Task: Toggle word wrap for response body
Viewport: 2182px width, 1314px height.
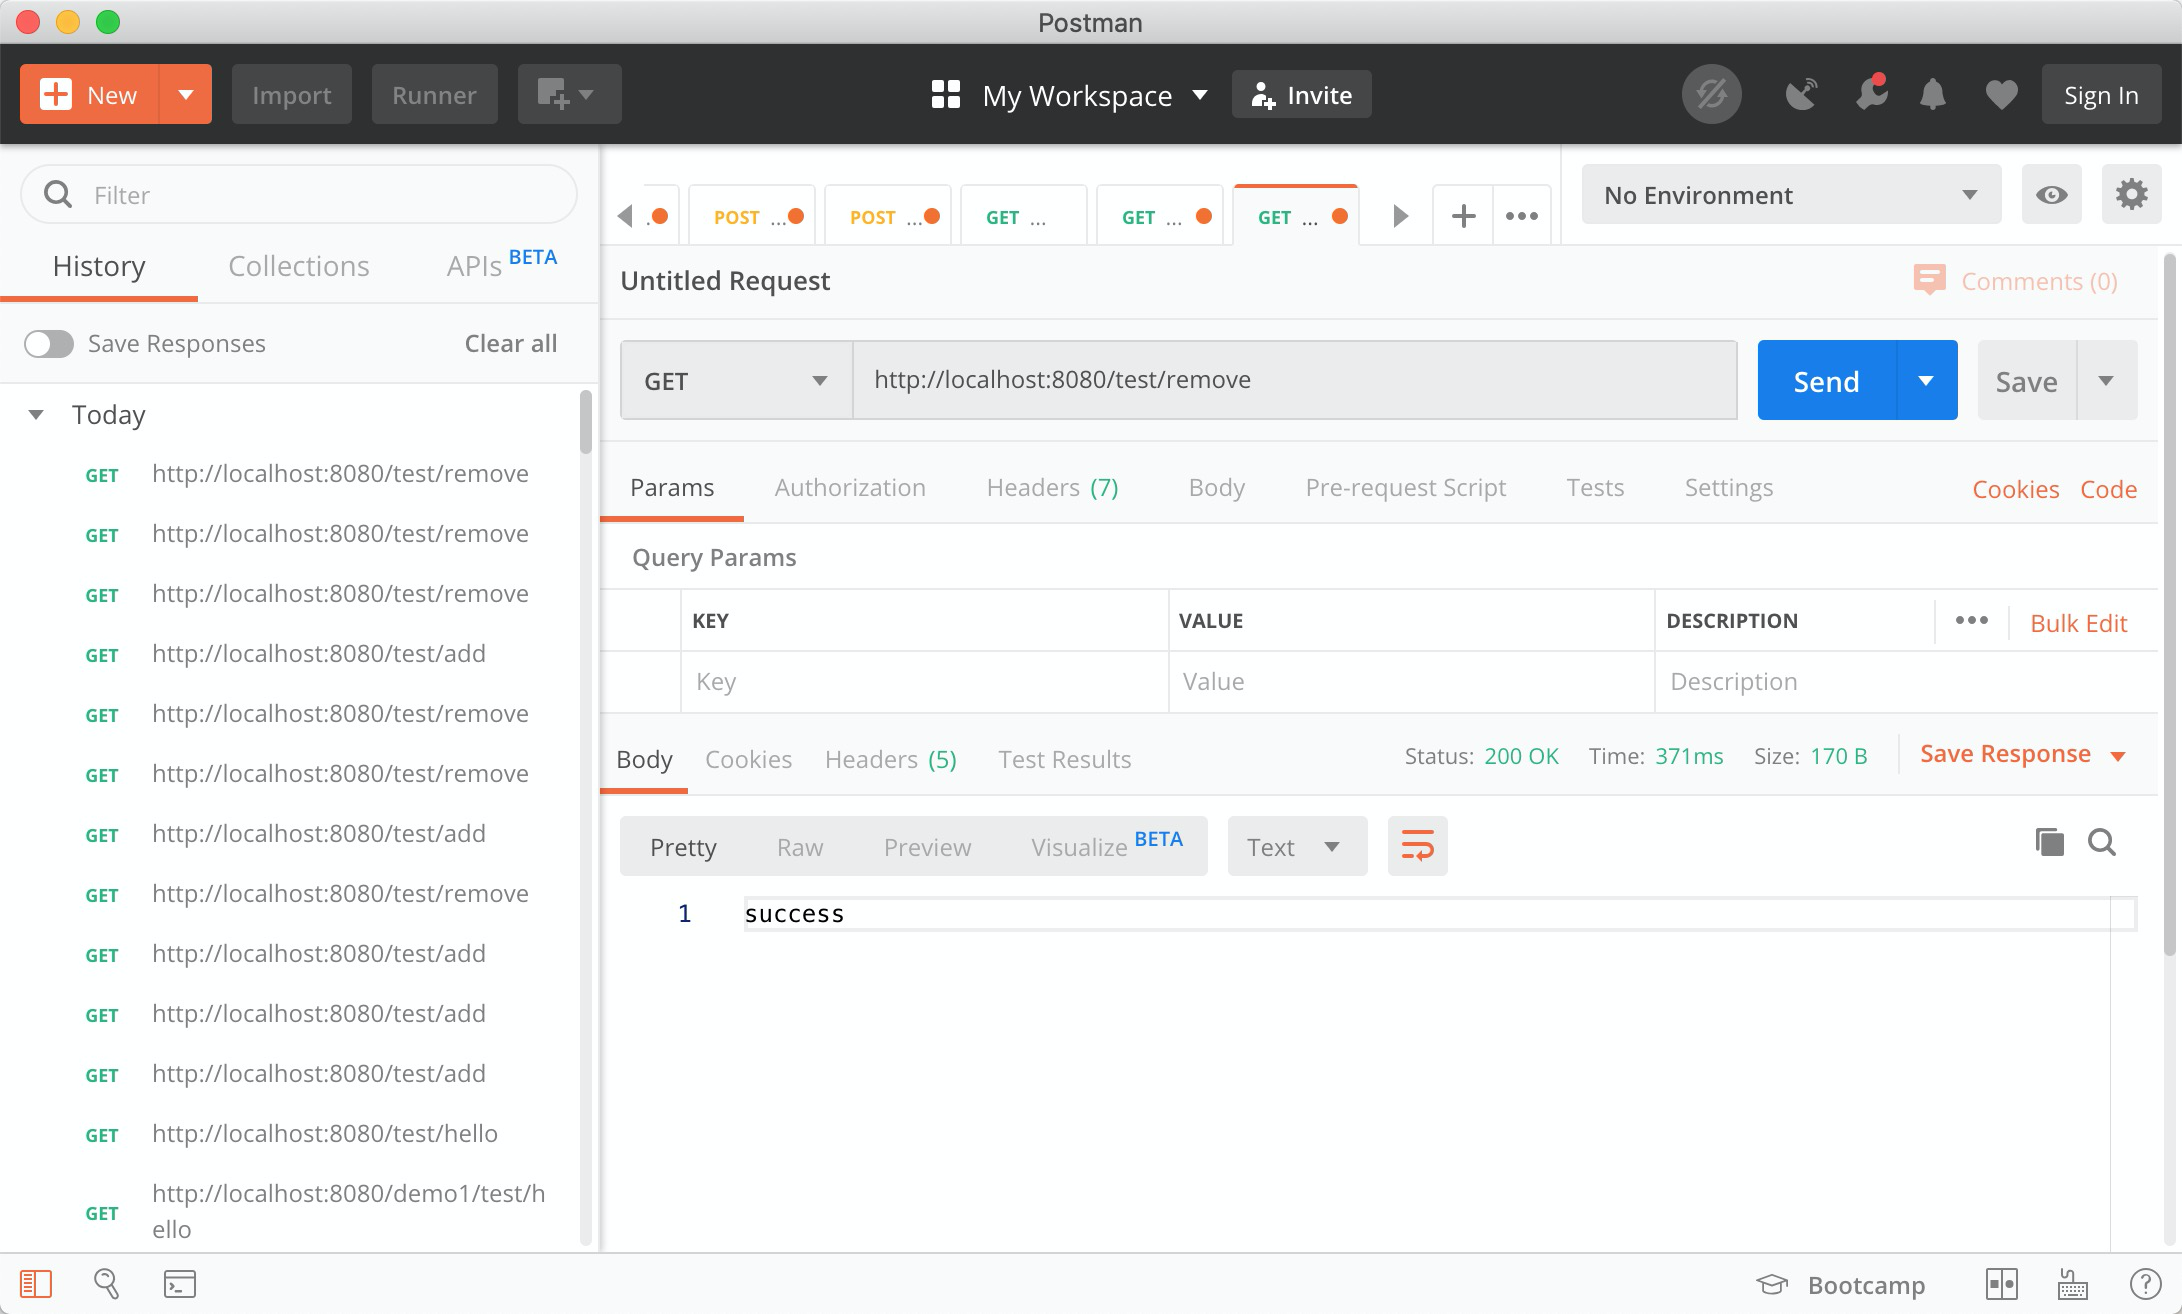Action: pos(1417,846)
